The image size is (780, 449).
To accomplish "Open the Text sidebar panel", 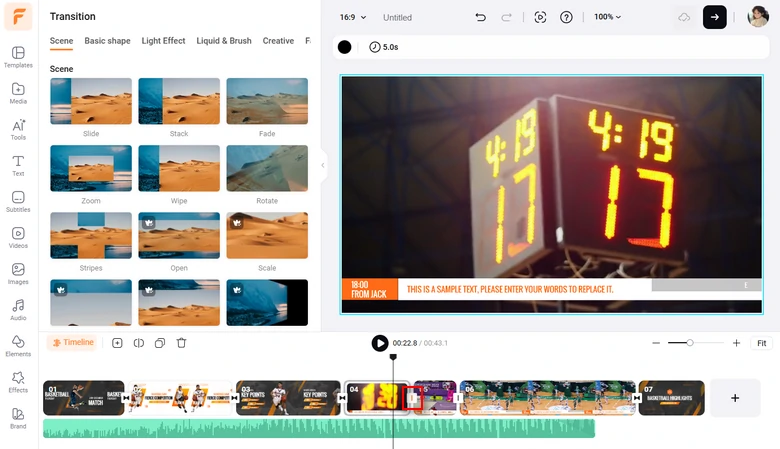I will pyautogui.click(x=18, y=166).
